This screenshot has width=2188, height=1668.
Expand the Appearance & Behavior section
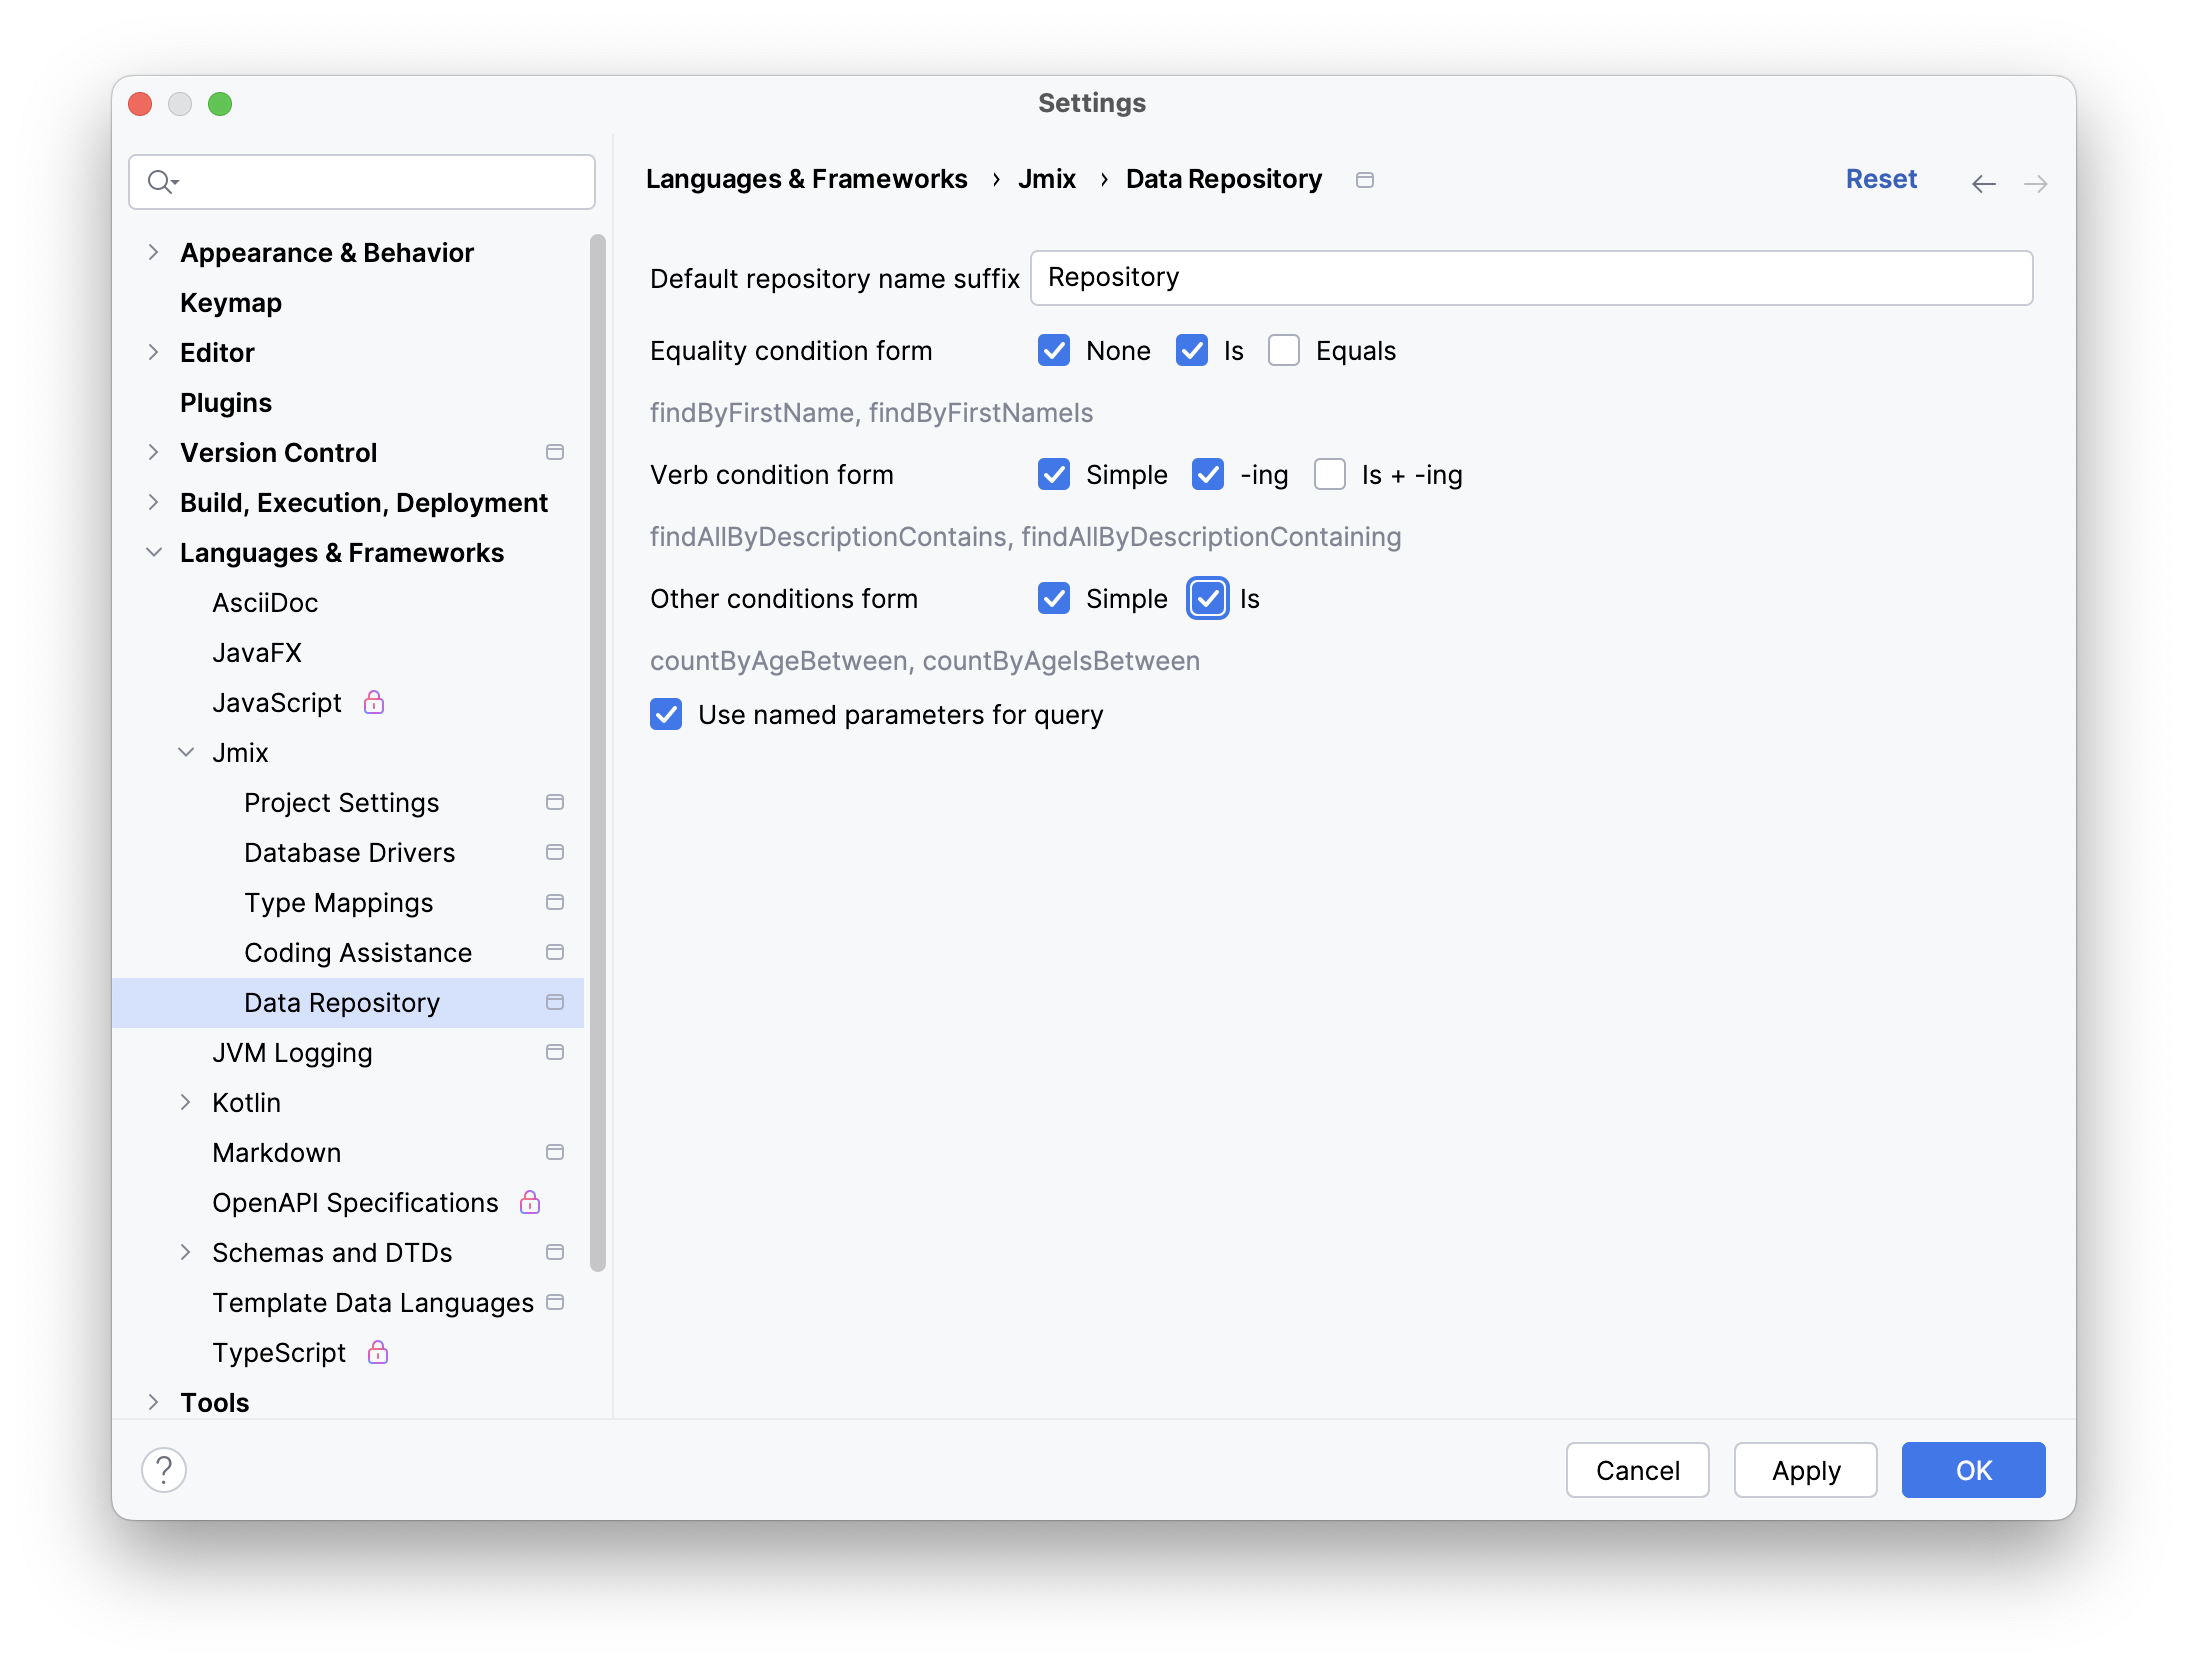coord(154,252)
